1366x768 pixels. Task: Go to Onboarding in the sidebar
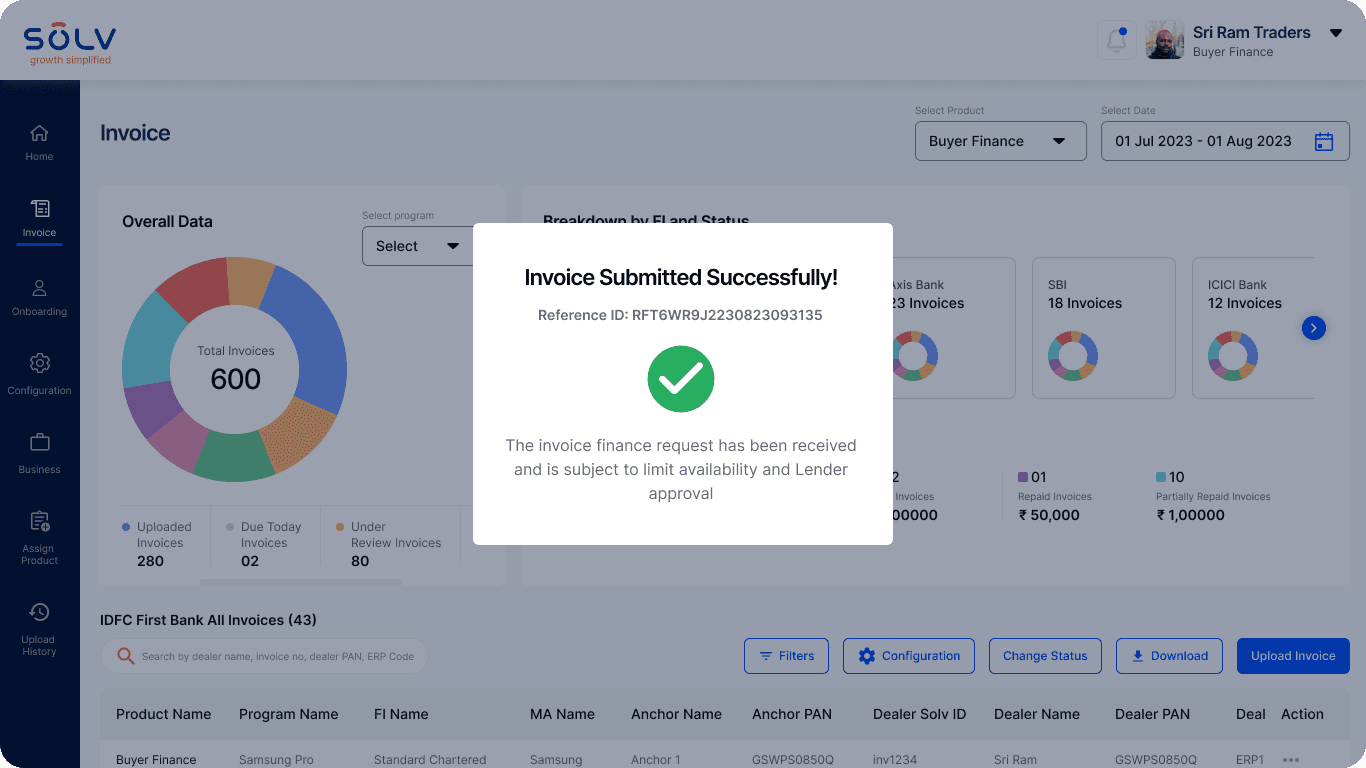39,298
